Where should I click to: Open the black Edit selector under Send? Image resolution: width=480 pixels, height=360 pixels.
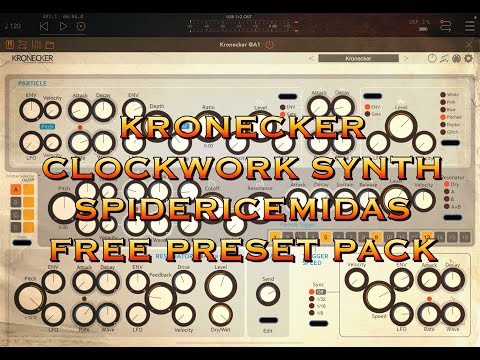(268, 320)
